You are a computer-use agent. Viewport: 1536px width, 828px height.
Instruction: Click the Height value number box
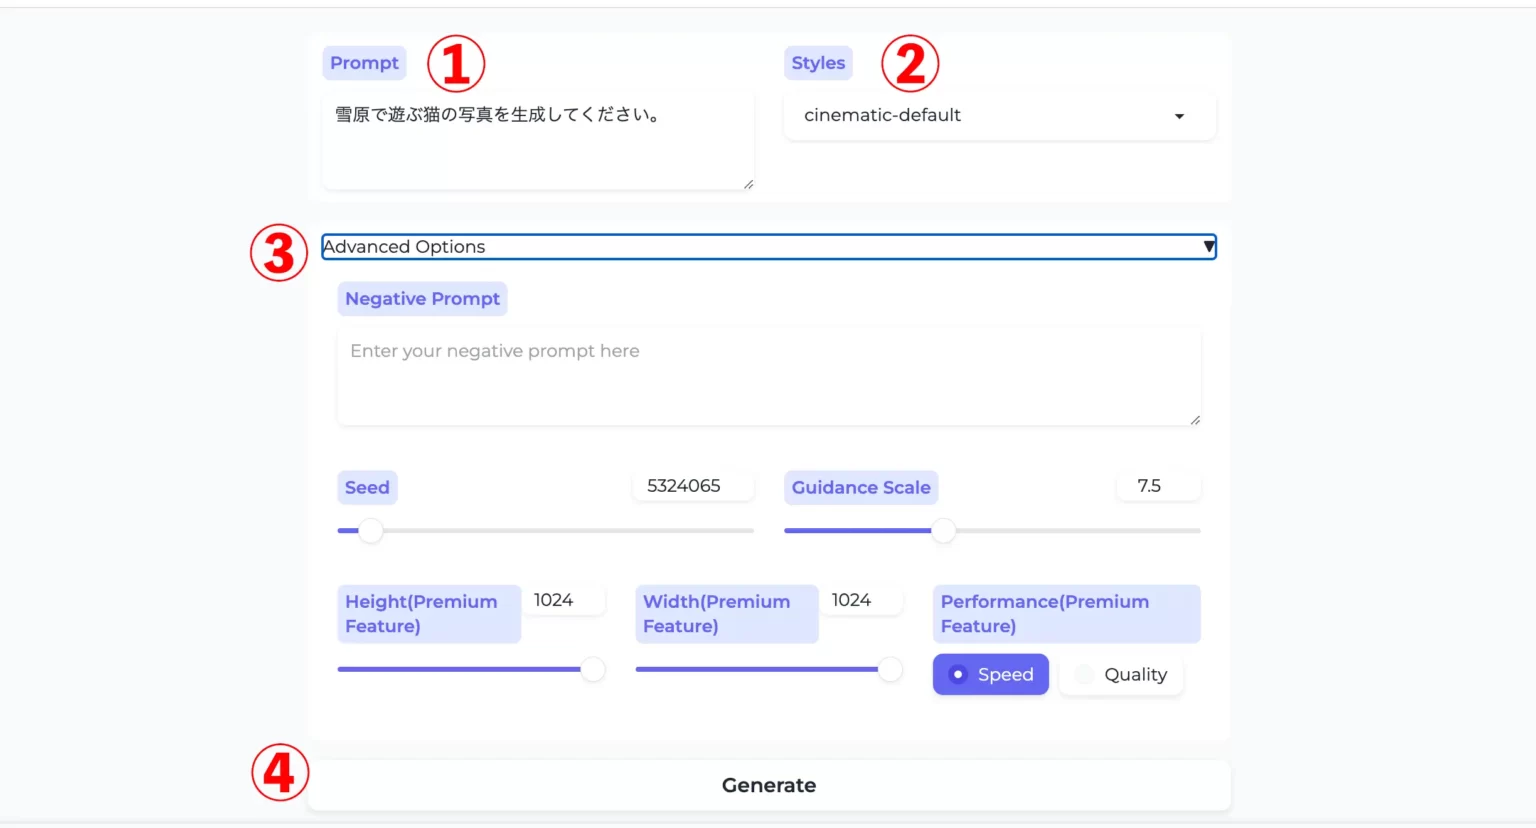tap(562, 600)
